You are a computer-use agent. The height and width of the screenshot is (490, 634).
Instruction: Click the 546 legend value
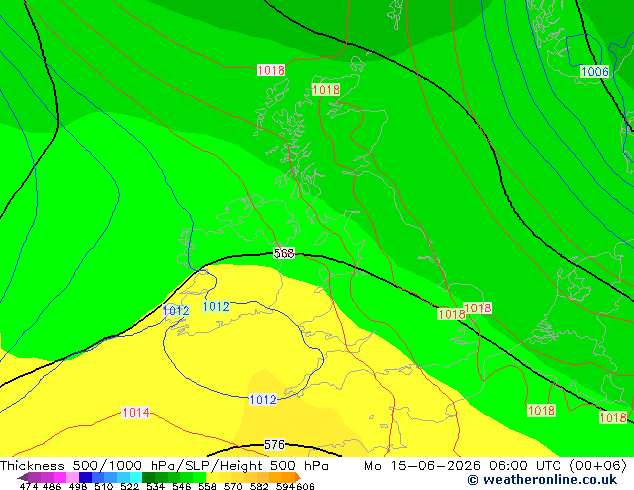(181, 486)
